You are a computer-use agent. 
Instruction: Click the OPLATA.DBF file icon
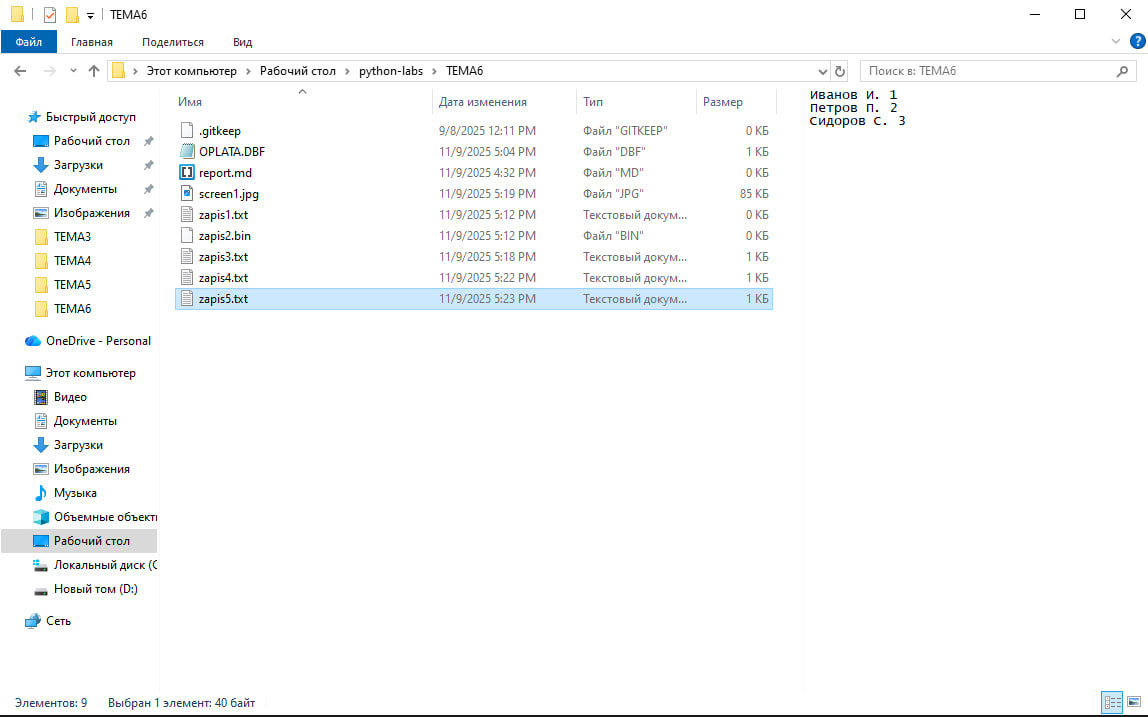(x=185, y=152)
